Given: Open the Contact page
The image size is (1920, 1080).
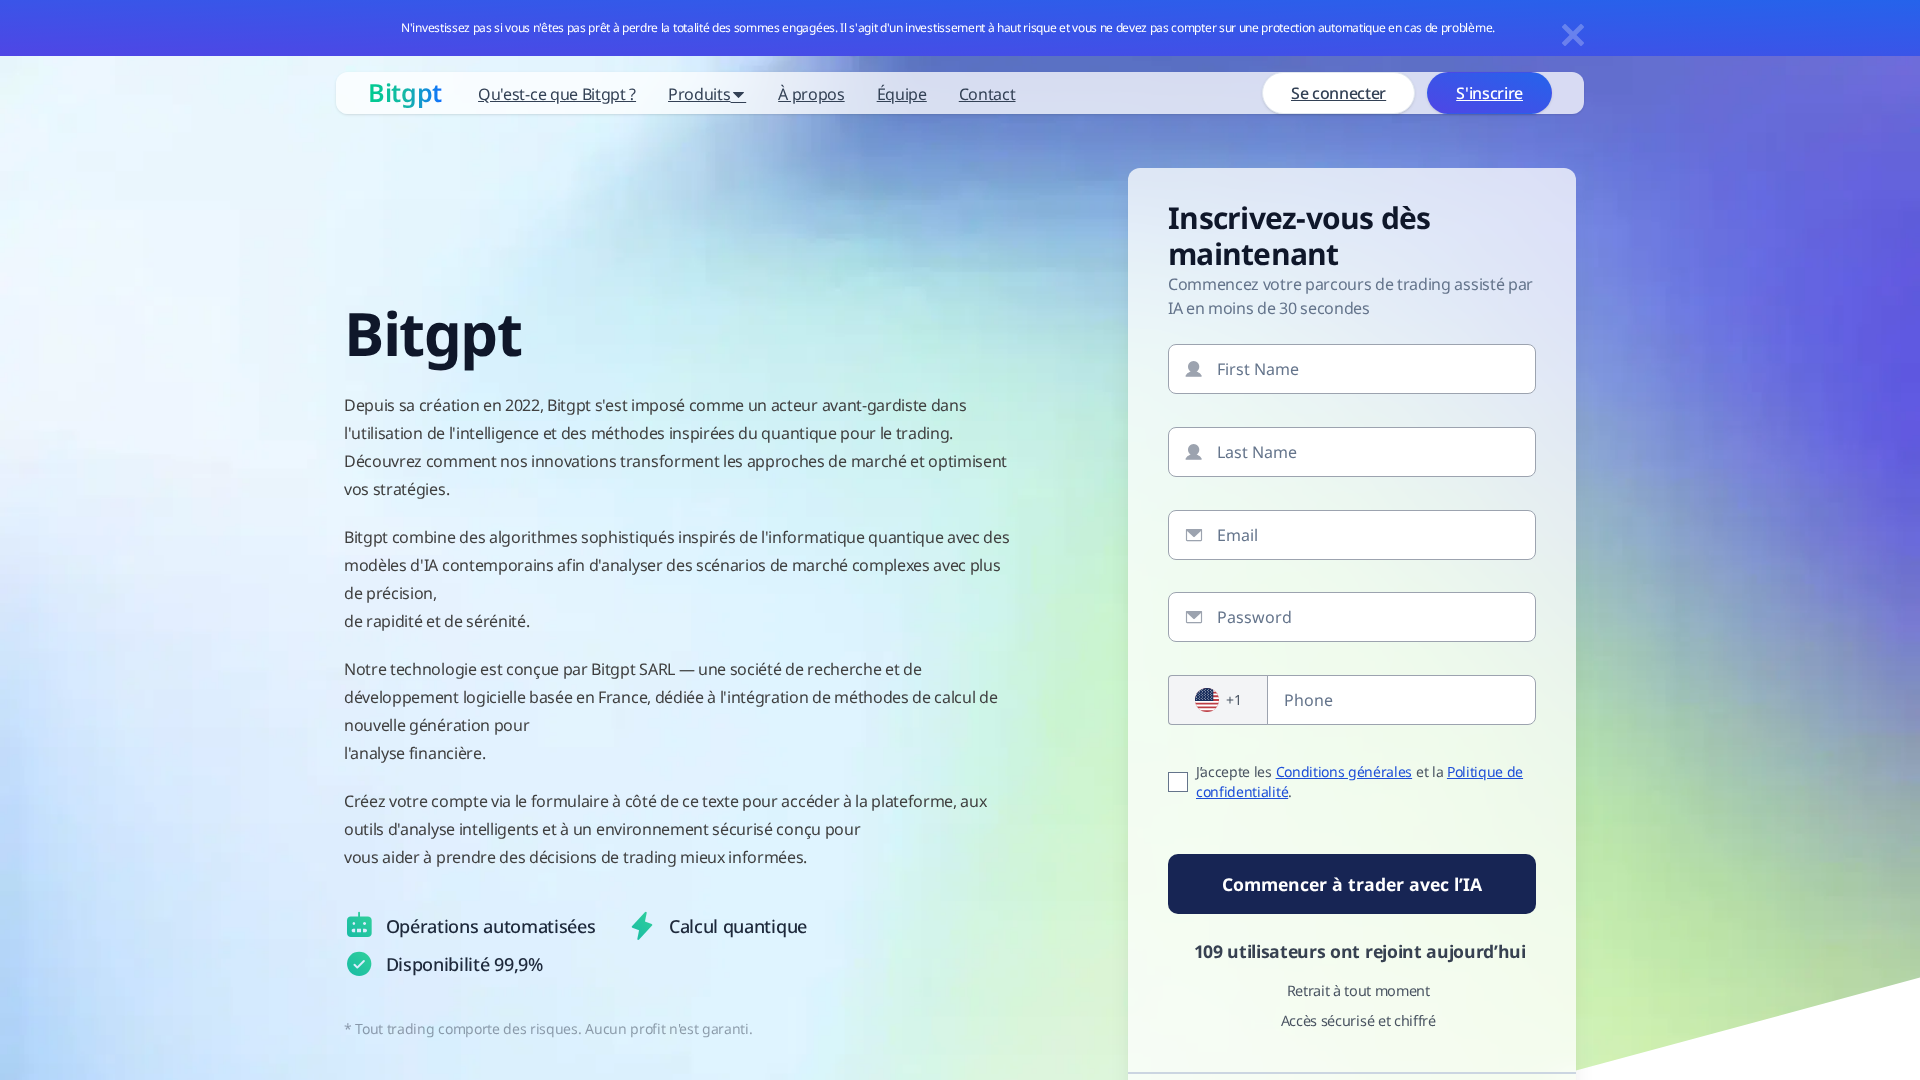Looking at the screenshot, I should (987, 93).
